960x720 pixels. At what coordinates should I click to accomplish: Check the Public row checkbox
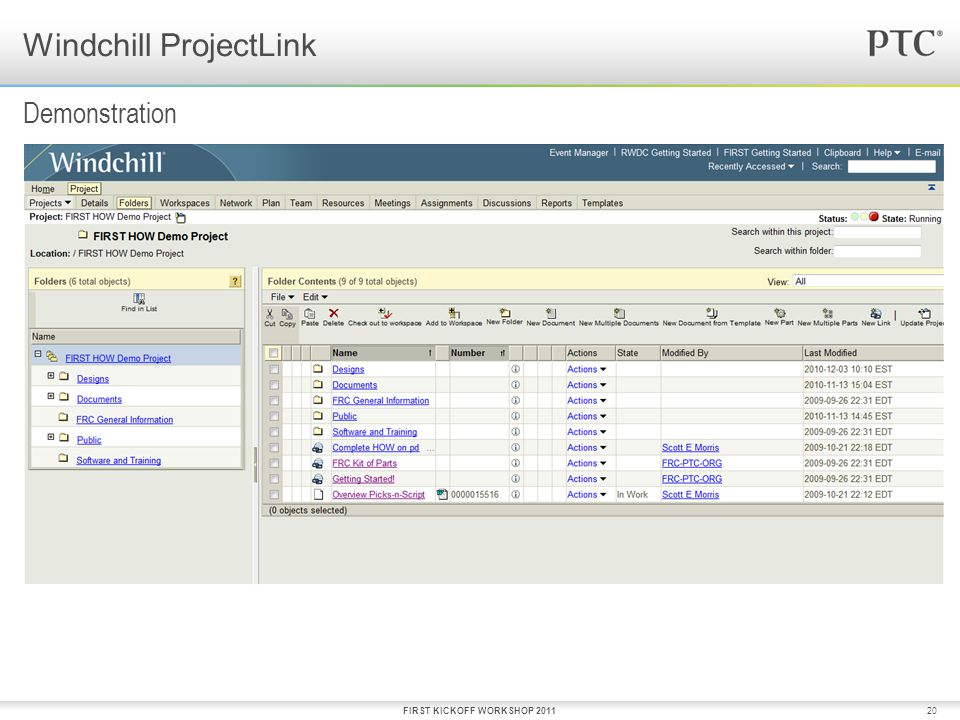(x=274, y=416)
